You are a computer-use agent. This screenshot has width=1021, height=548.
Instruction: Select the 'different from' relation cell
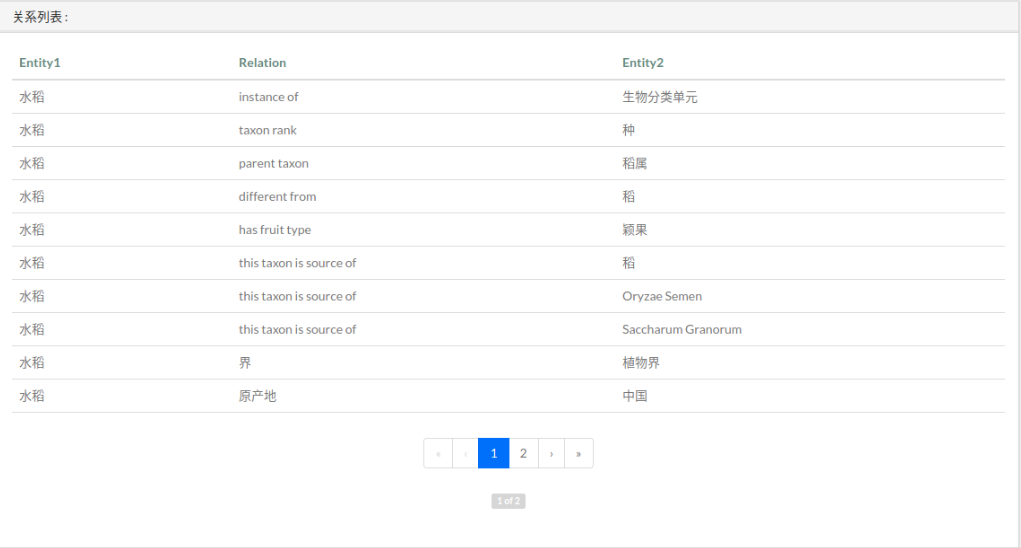tap(277, 197)
